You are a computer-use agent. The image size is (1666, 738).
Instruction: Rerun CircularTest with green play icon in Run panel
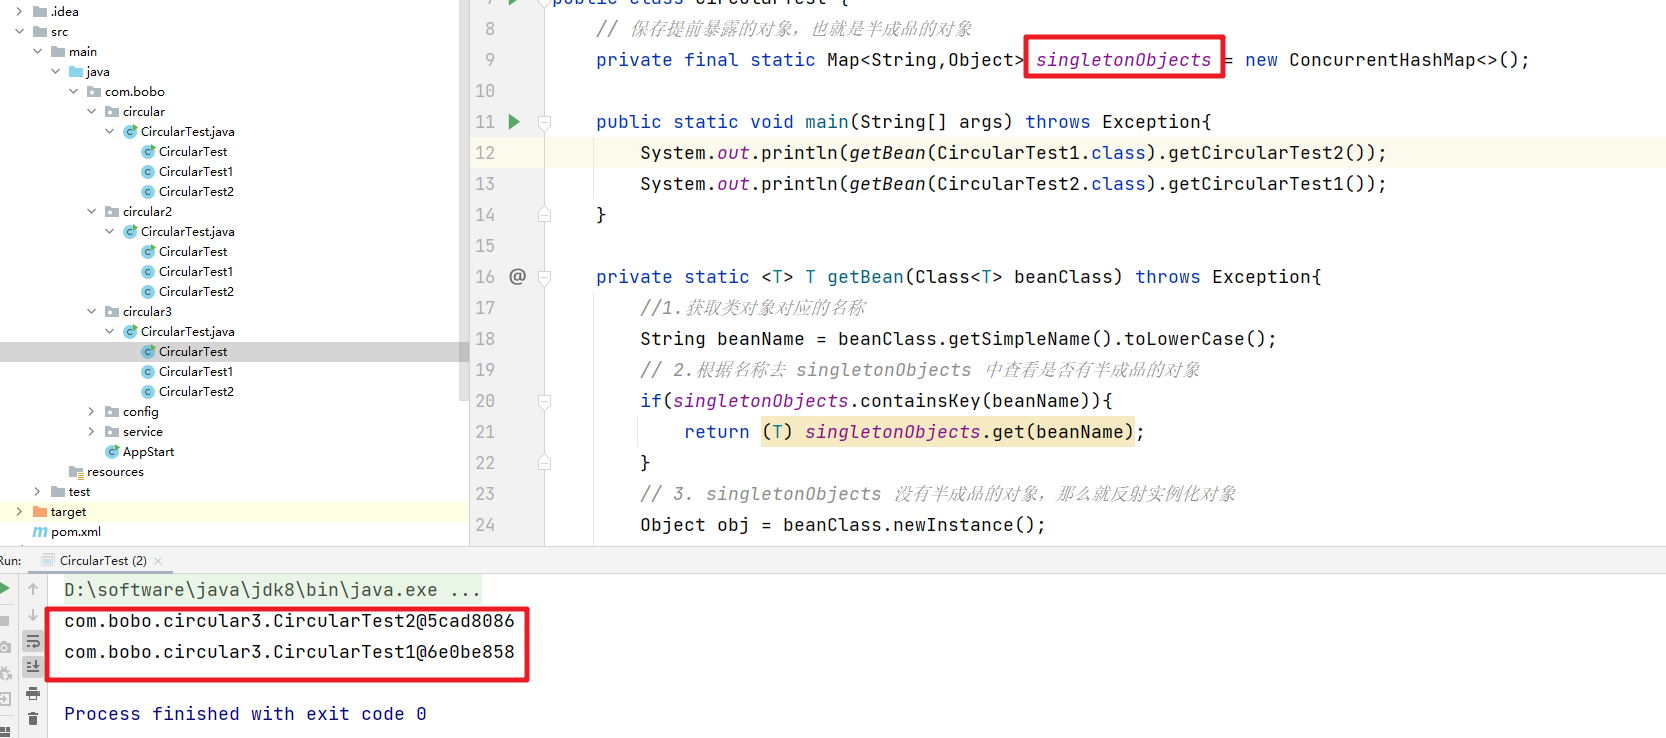[5, 588]
